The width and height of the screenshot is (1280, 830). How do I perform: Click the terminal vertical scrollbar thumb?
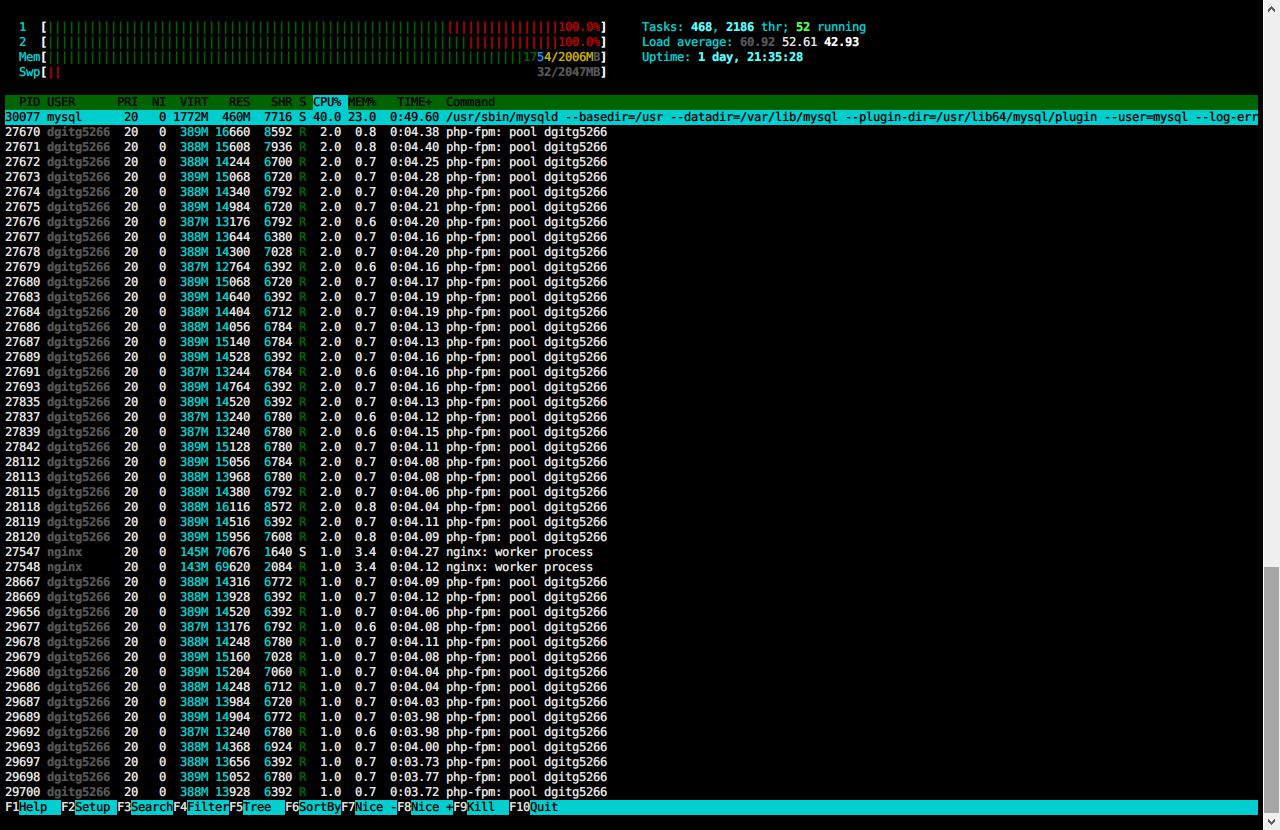coord(1271,690)
